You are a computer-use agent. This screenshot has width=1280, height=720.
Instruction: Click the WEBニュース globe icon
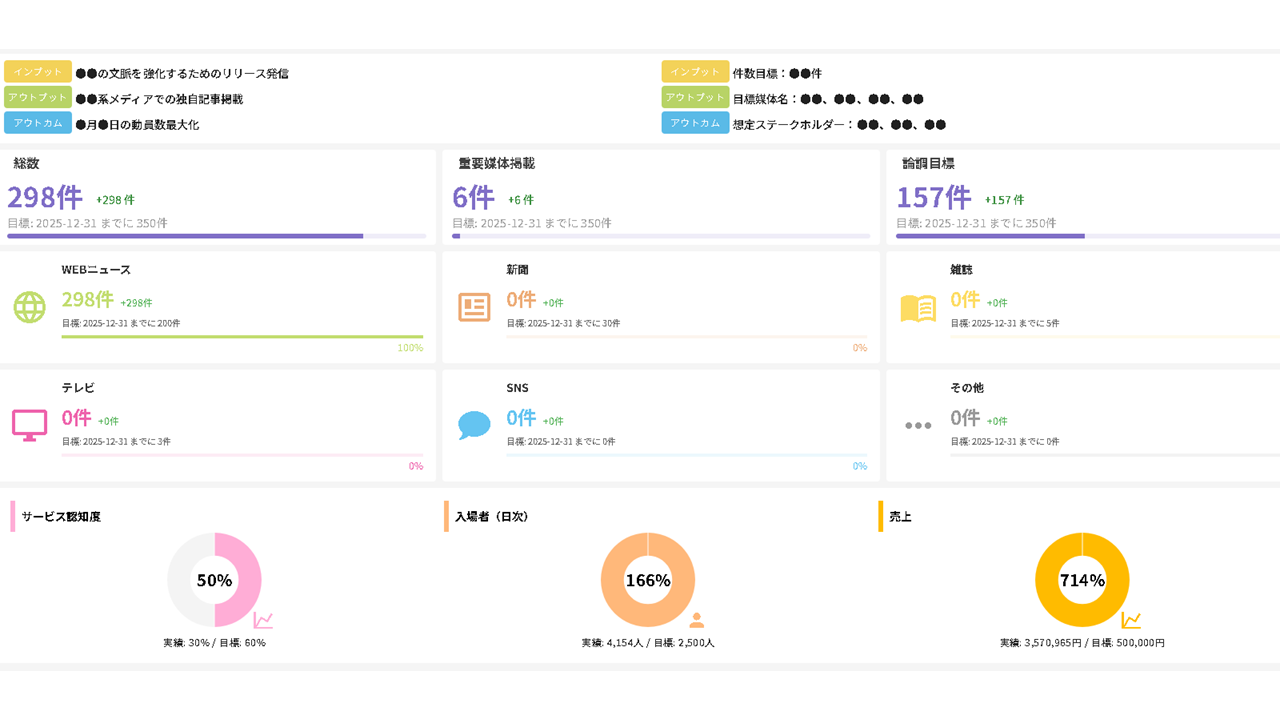click(29, 307)
